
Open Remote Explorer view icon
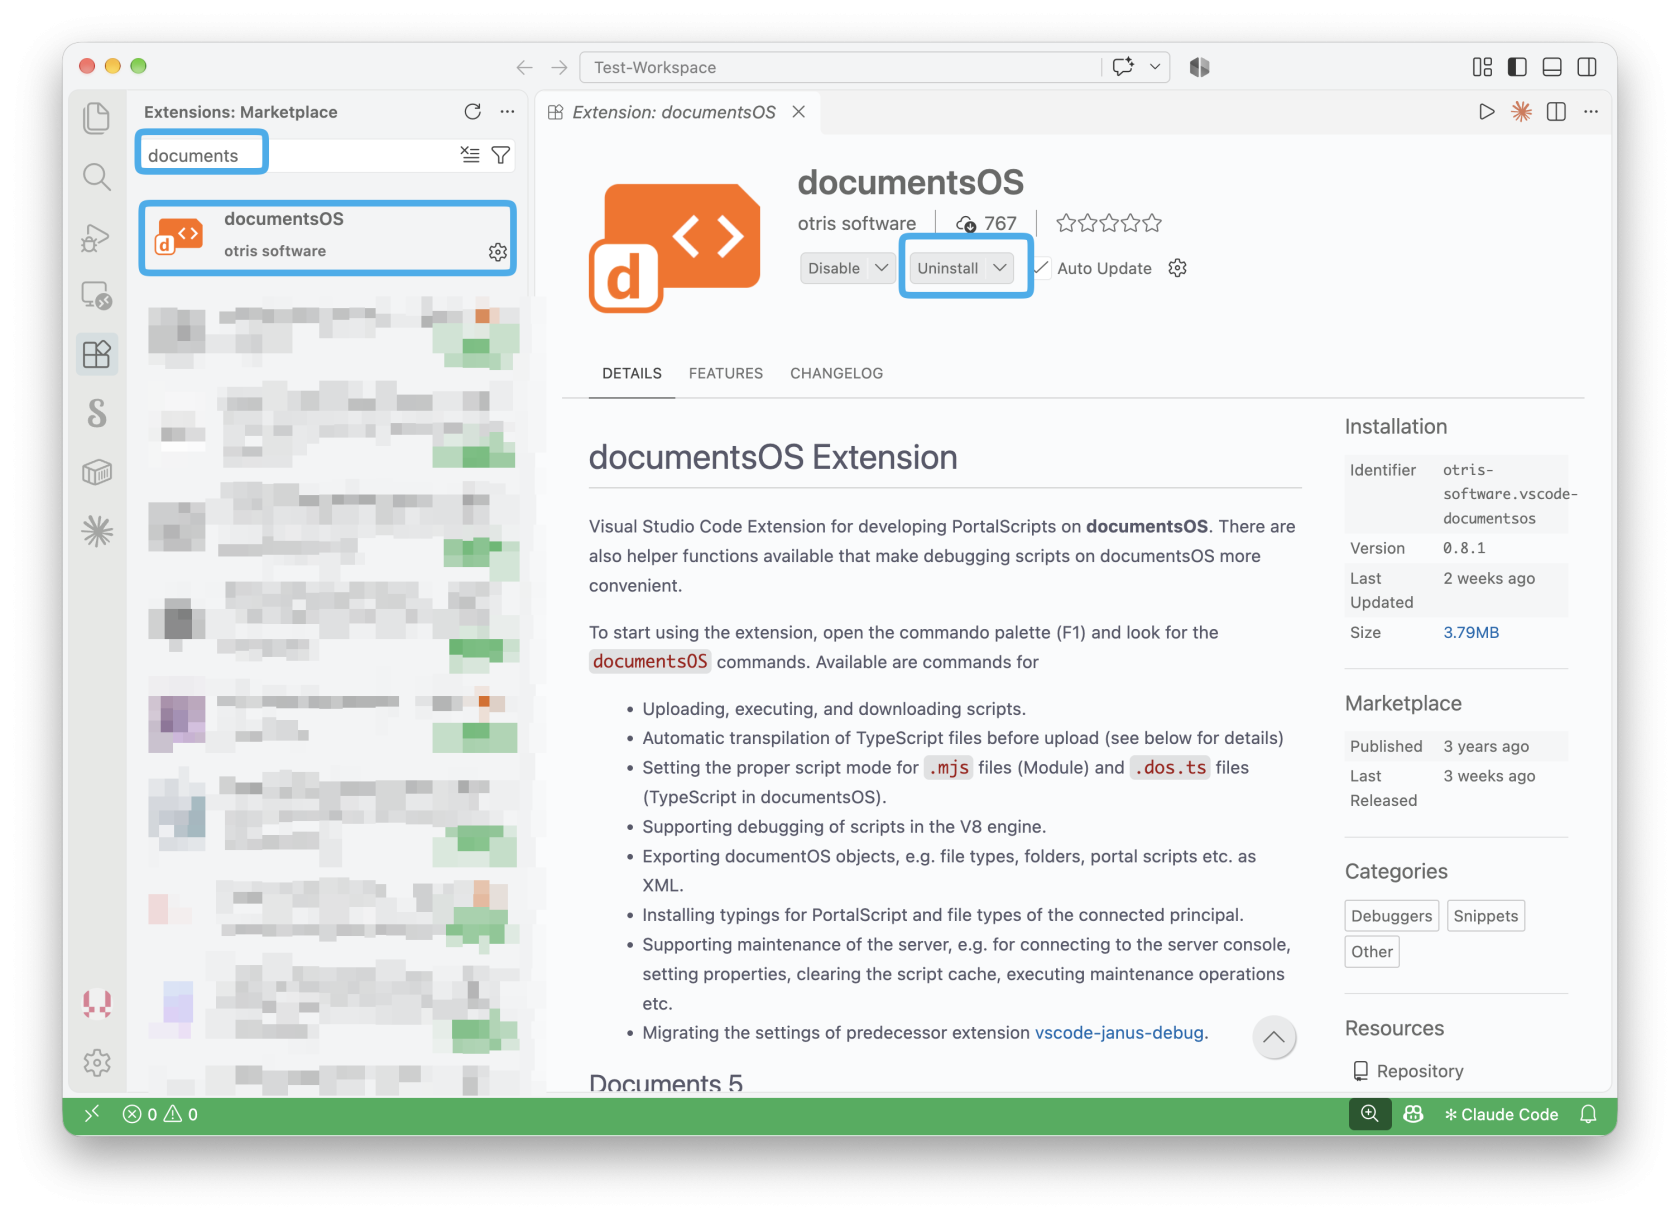(96, 295)
